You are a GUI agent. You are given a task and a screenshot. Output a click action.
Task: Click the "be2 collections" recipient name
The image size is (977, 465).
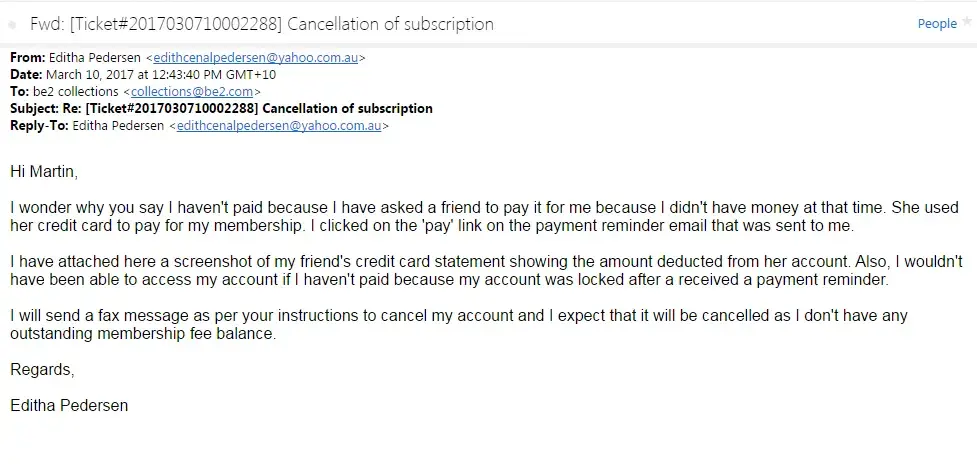tap(77, 91)
